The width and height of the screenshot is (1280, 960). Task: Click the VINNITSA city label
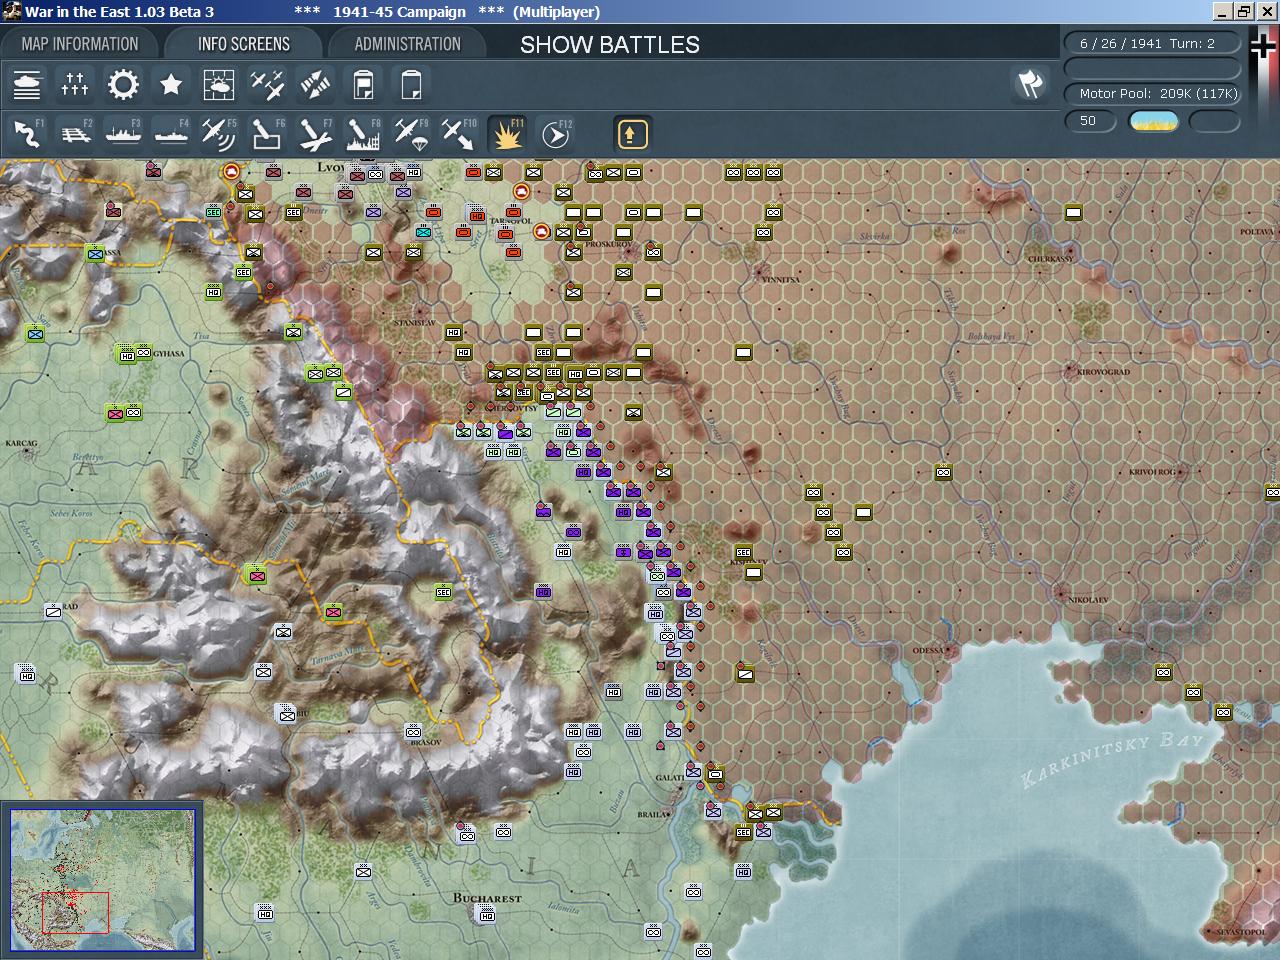pos(781,280)
